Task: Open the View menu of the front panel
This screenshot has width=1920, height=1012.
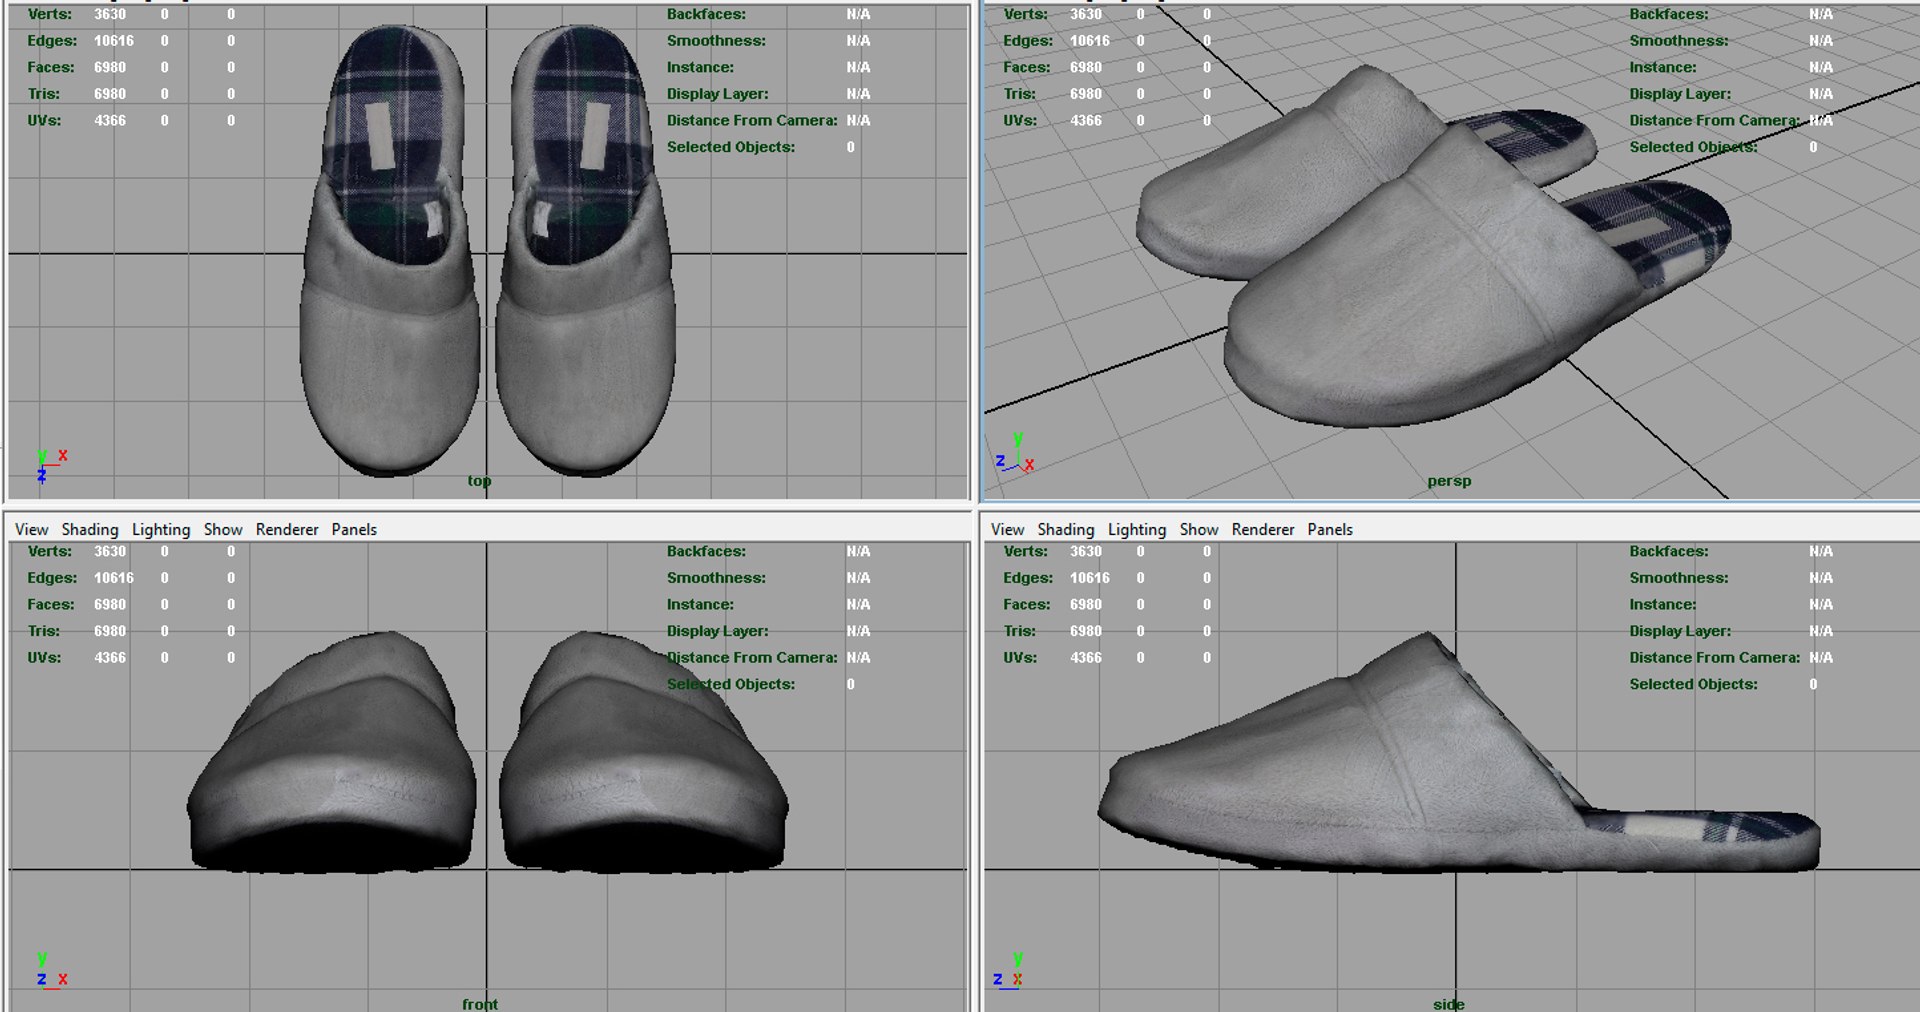Action: (32, 529)
